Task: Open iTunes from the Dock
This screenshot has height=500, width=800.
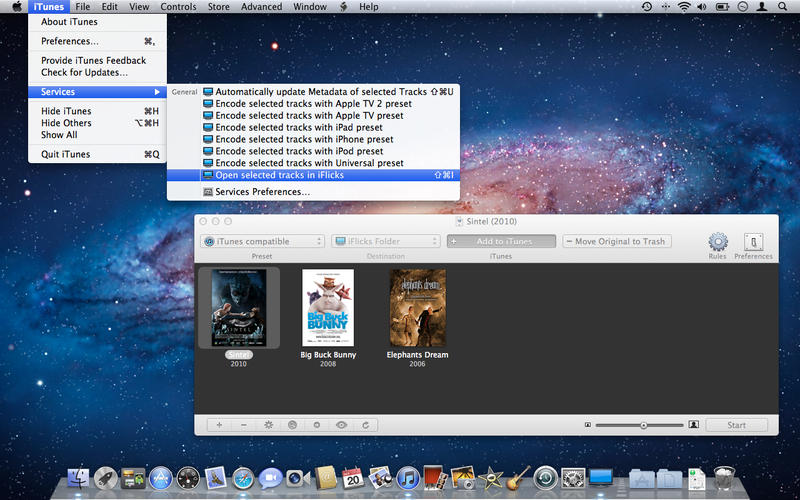Action: [407, 478]
